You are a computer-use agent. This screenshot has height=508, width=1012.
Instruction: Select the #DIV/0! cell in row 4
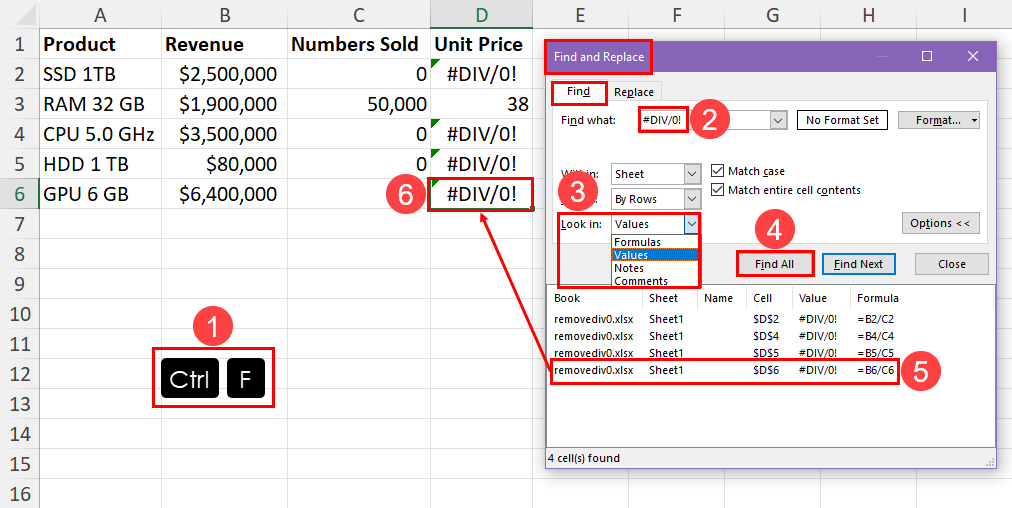coord(481,134)
